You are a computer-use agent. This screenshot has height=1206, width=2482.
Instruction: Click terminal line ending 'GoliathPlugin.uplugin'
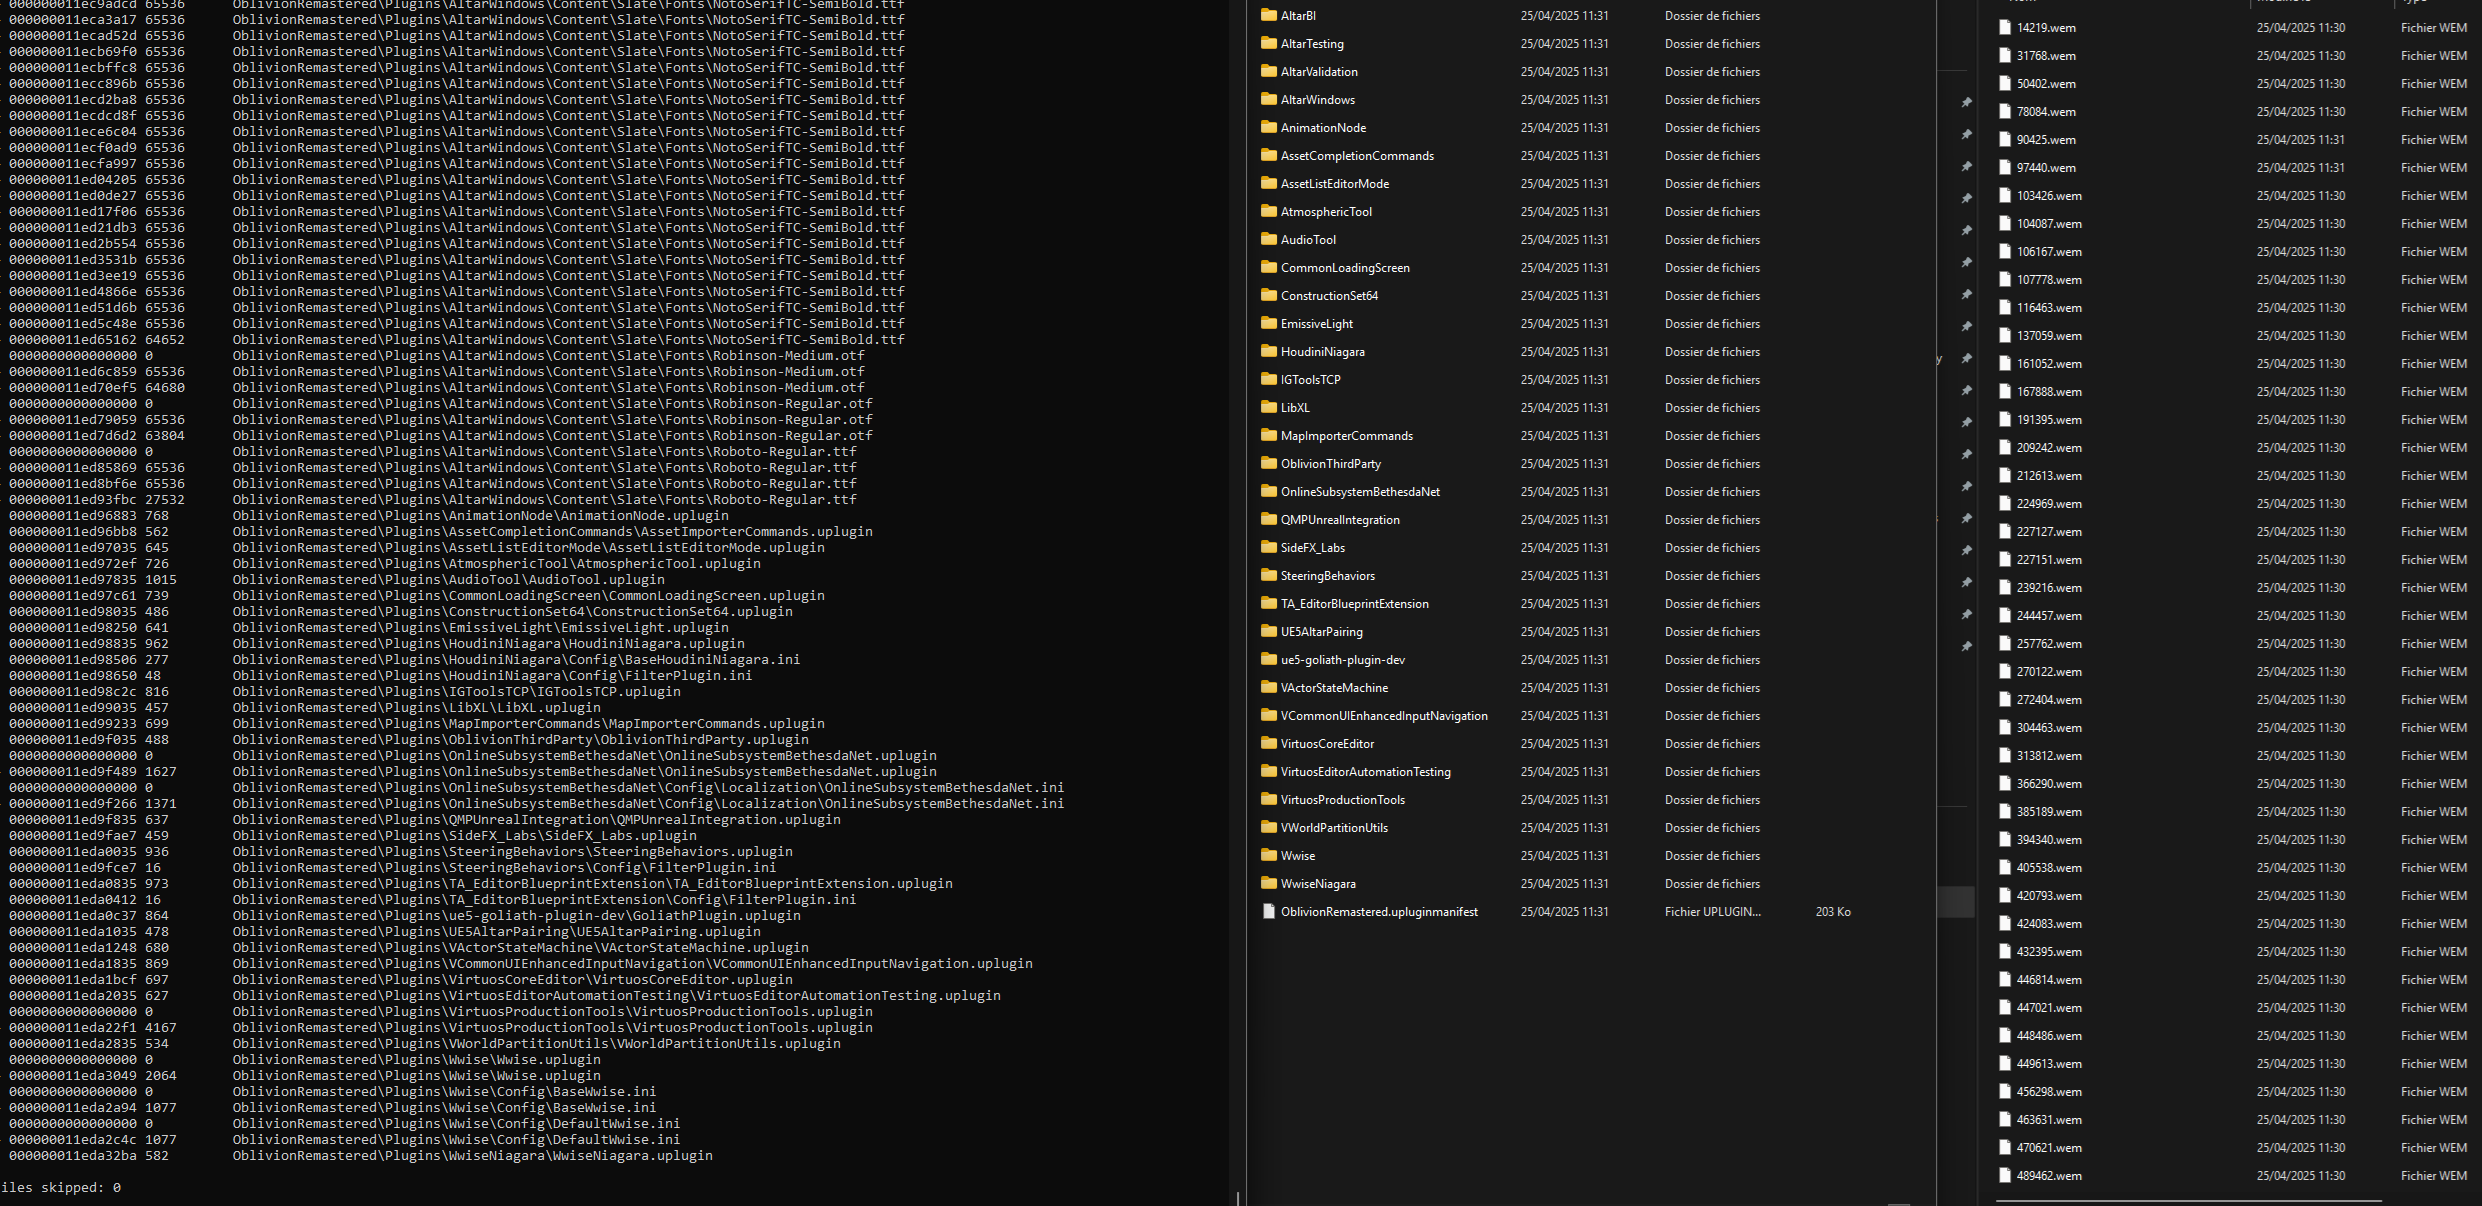coord(405,916)
